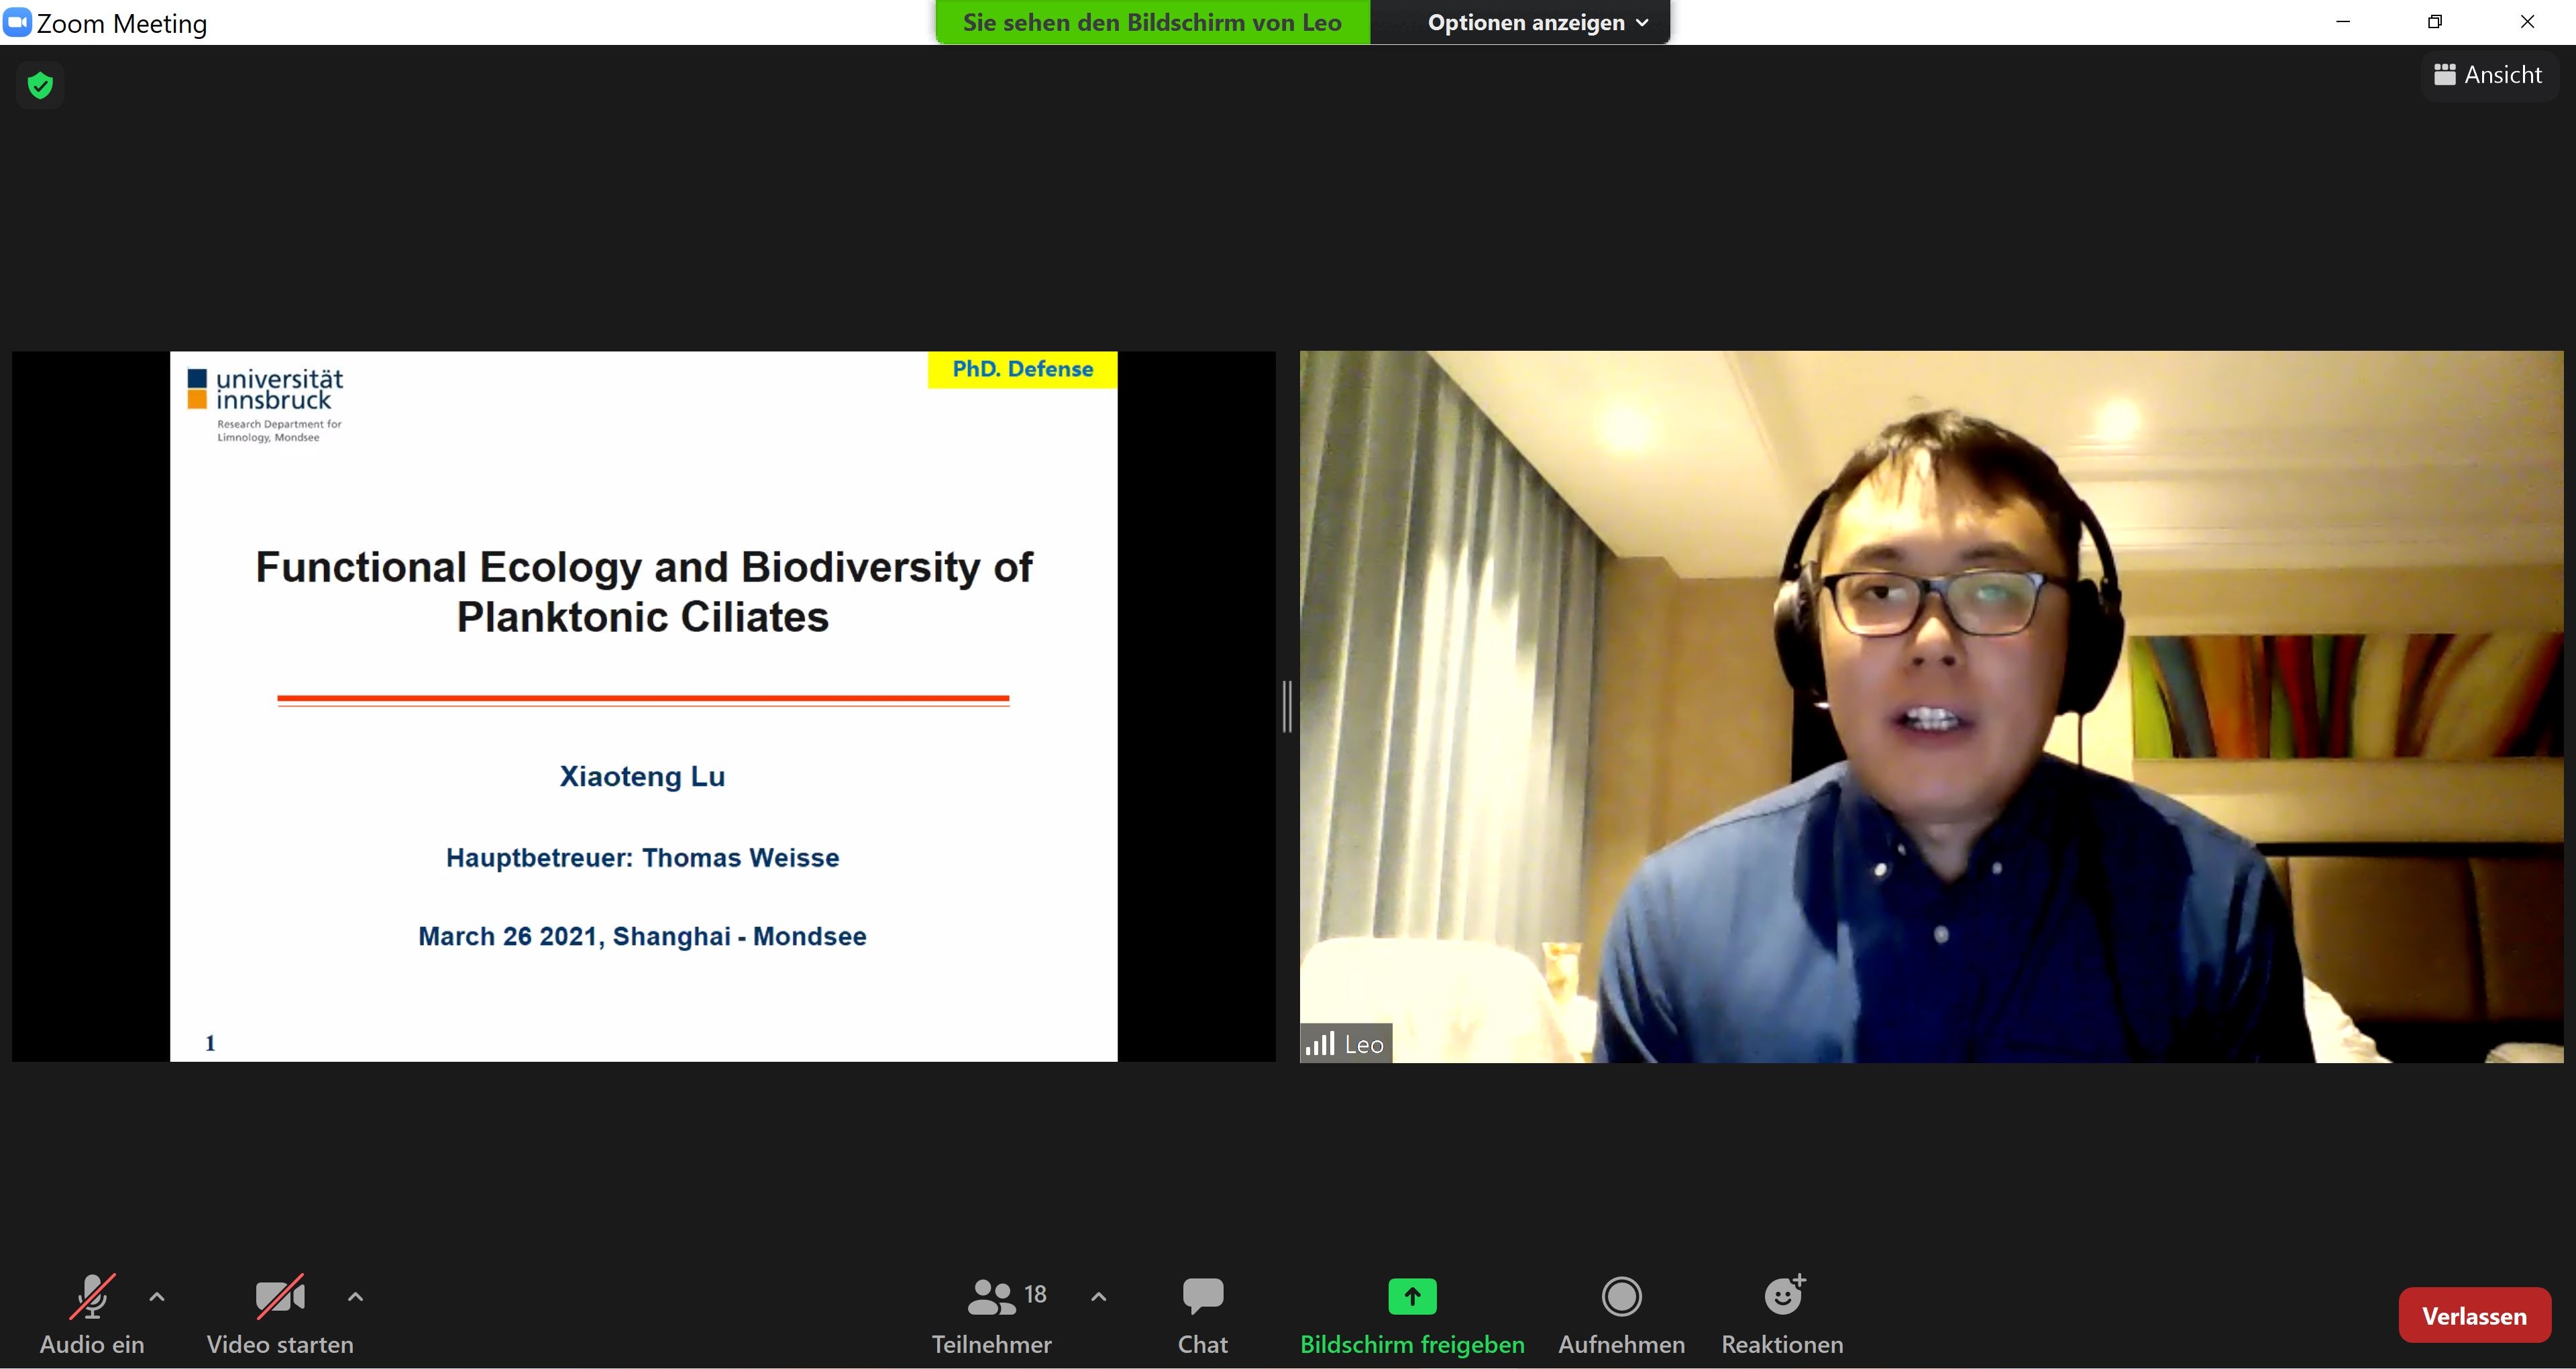Click the green Sie sehen den Bildschirm banner
2576x1369 pixels.
pos(1152,22)
